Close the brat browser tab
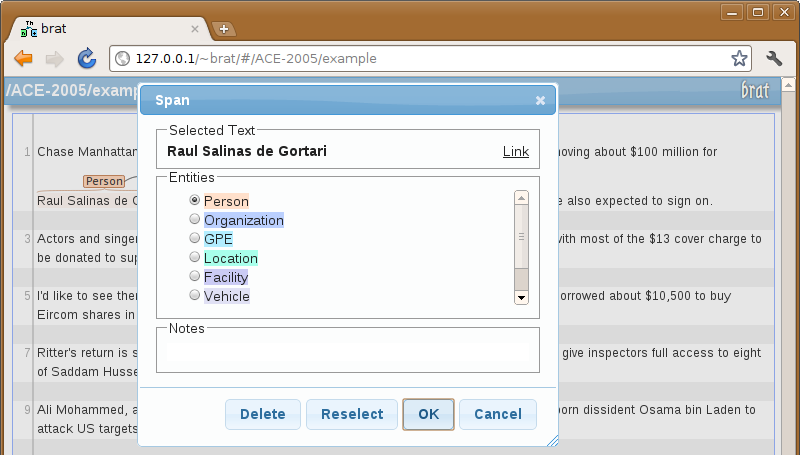 (x=194, y=29)
